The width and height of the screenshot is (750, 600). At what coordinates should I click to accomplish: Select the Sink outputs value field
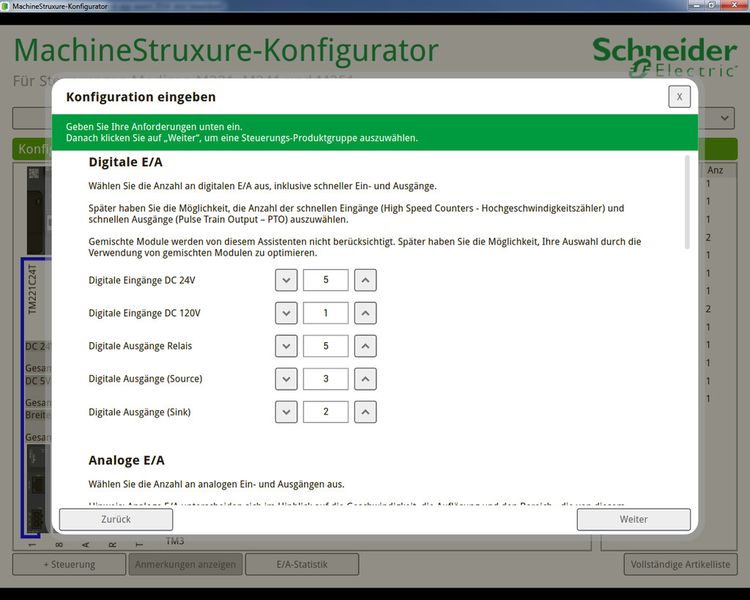[x=326, y=412]
